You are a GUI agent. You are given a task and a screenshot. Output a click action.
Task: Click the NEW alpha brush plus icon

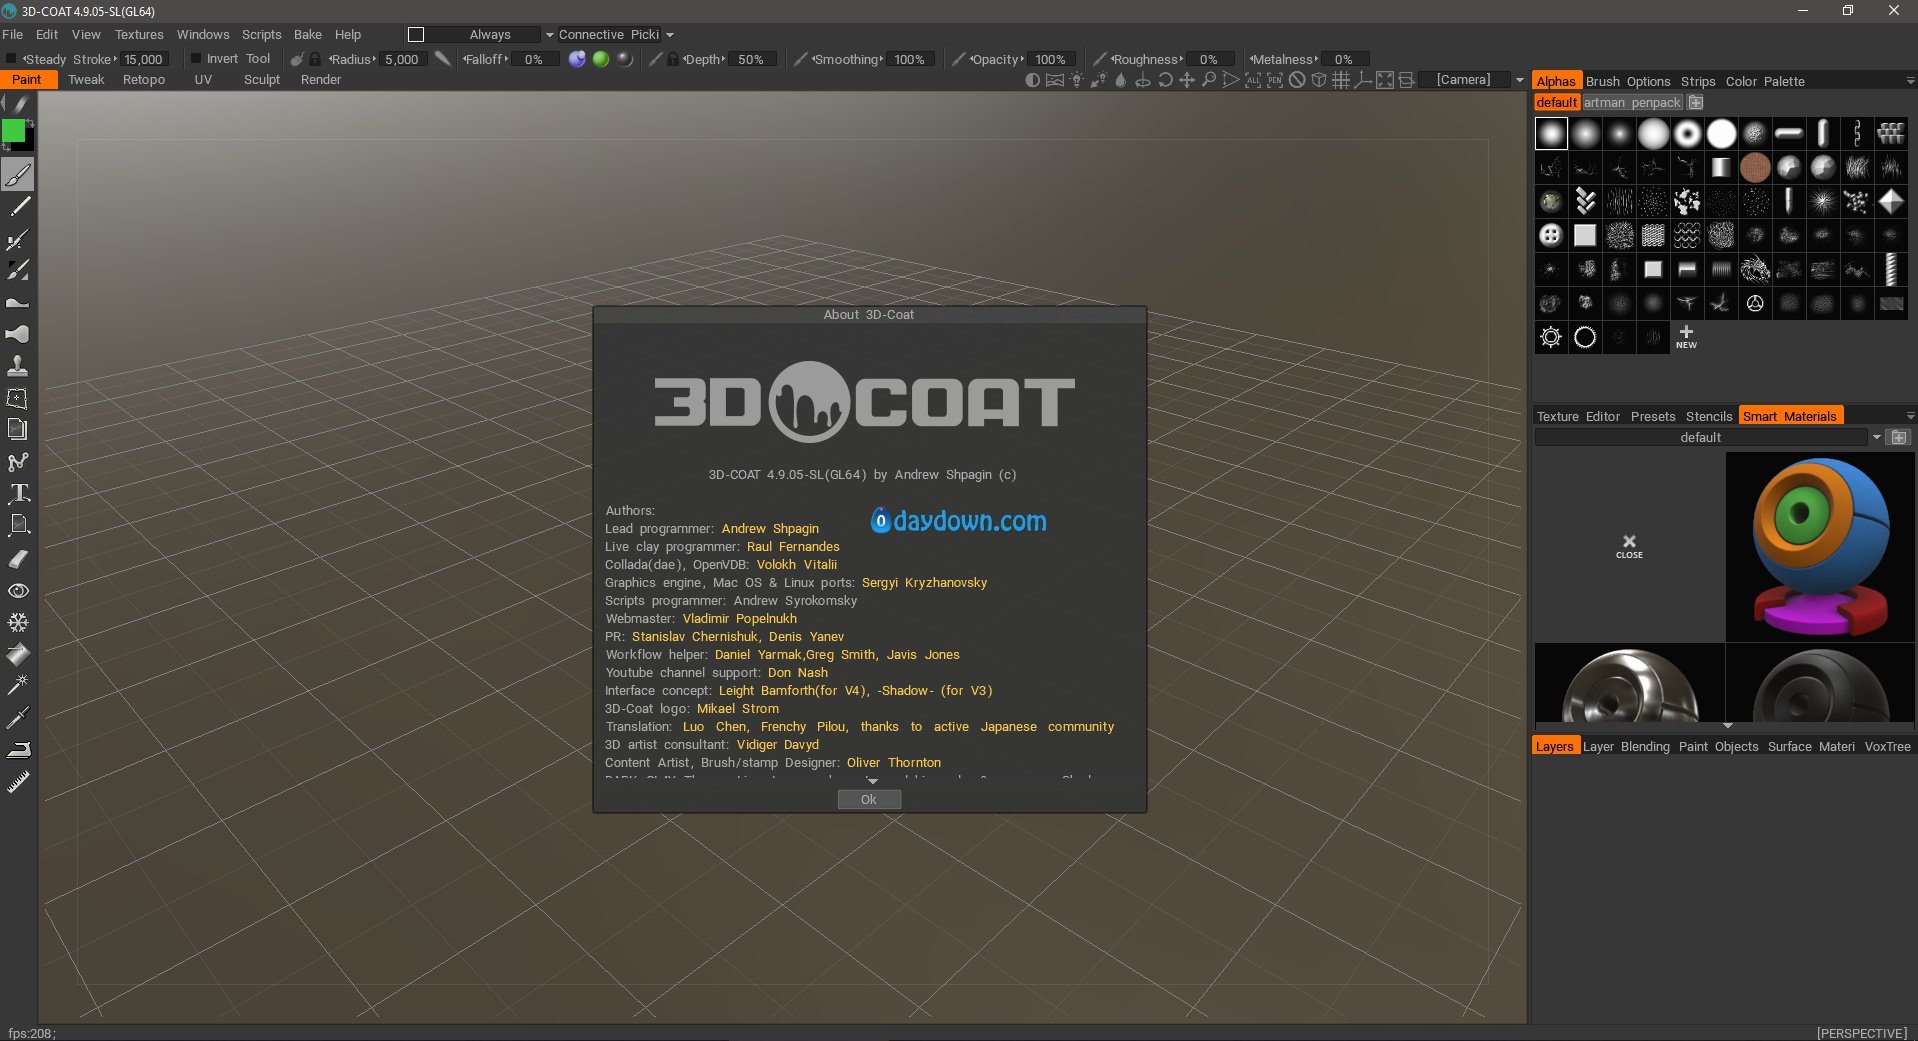tap(1686, 337)
